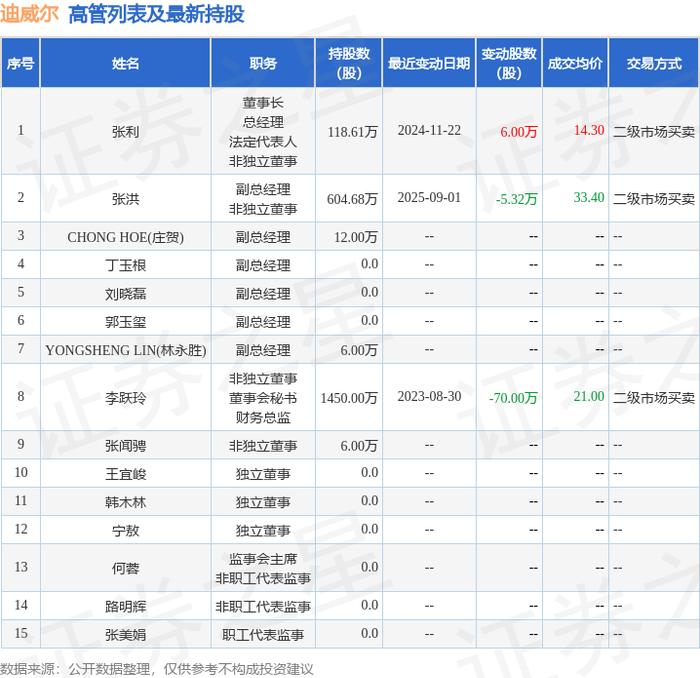Select the name 宁敖

click(x=125, y=530)
